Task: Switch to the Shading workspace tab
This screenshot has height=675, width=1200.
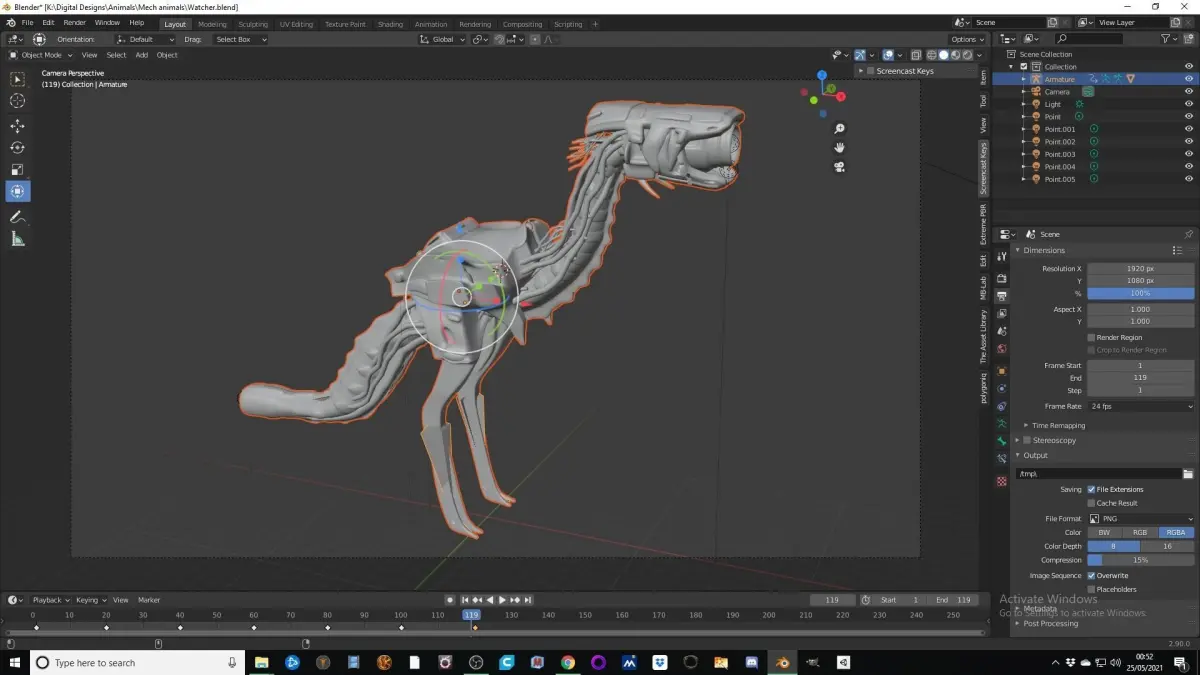Action: point(391,24)
